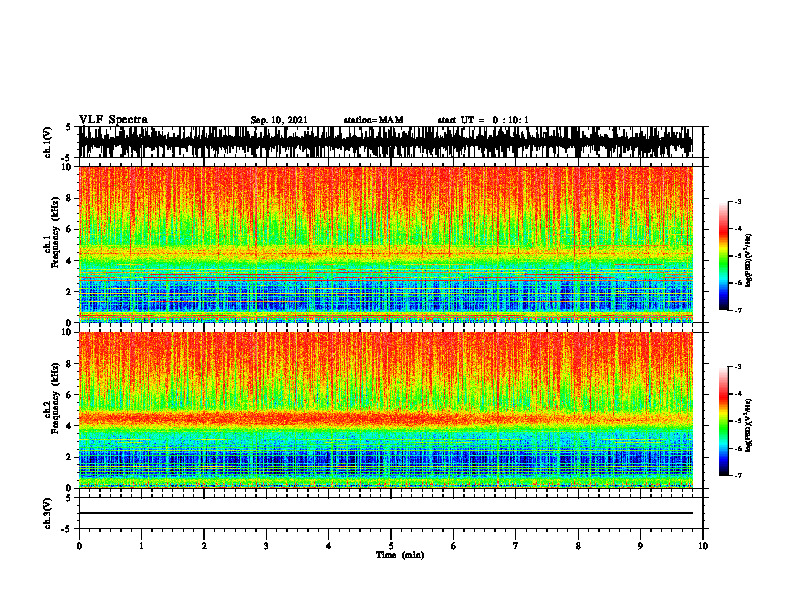This screenshot has height=612, width=792.
Task: Click the "10" tick on the time axis
Action: click(x=703, y=546)
